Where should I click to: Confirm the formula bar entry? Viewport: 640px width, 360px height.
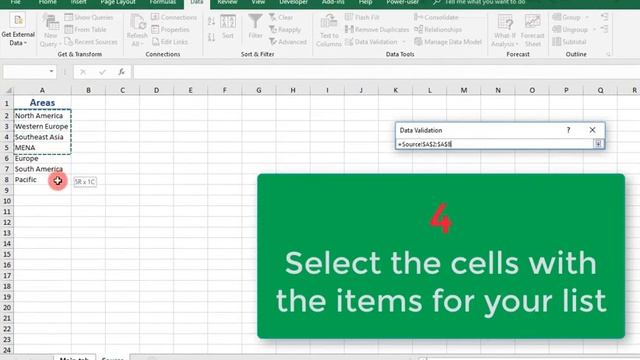coord(102,72)
